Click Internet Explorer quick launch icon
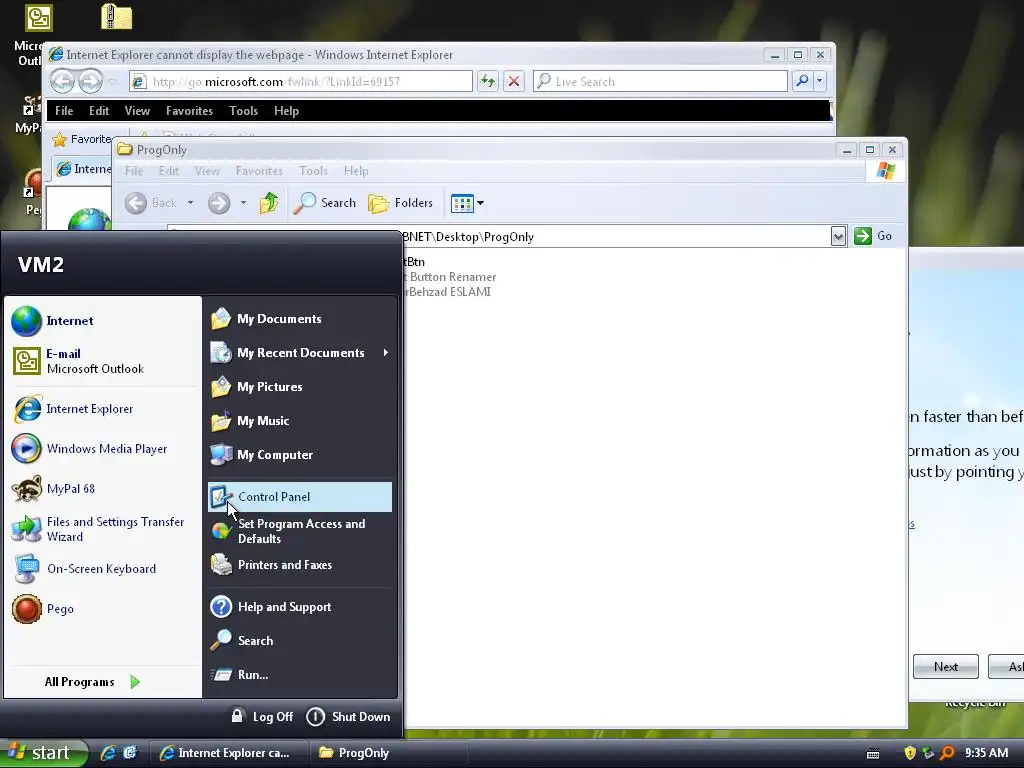 (108, 752)
